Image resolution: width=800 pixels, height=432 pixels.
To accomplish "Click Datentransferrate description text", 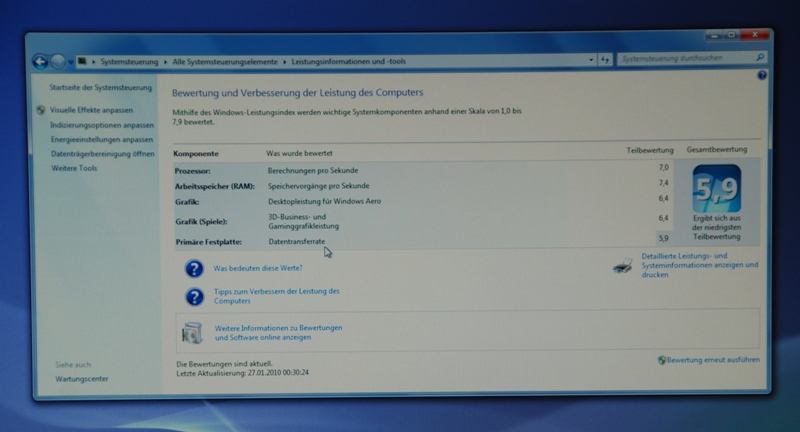I will [x=296, y=242].
